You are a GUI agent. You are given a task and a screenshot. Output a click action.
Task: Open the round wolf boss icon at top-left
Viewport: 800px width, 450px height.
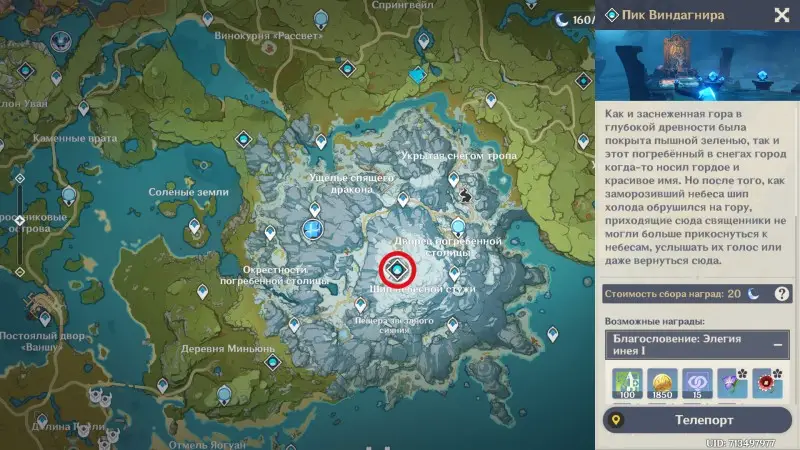(61, 41)
